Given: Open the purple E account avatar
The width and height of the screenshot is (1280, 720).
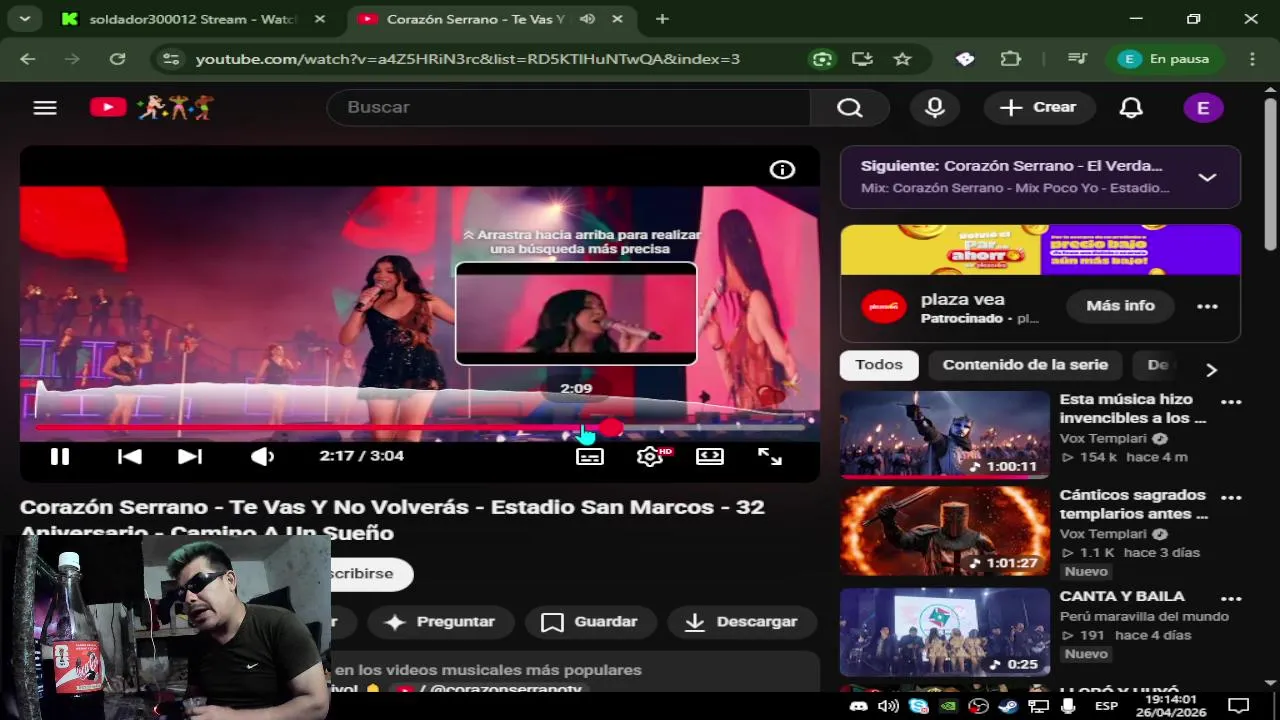Looking at the screenshot, I should click(1203, 108).
